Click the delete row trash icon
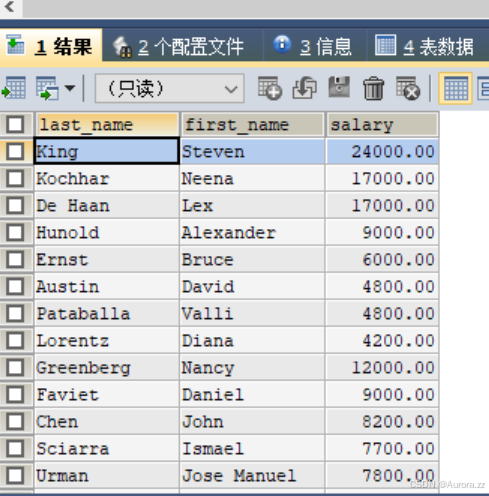This screenshot has width=489, height=496. pos(373,88)
